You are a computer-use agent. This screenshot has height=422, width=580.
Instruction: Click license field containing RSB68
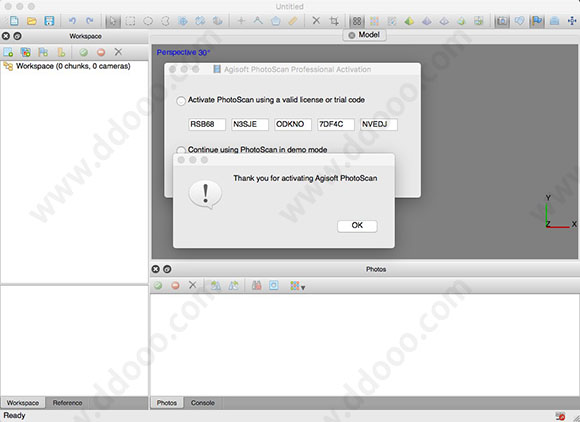(x=207, y=124)
